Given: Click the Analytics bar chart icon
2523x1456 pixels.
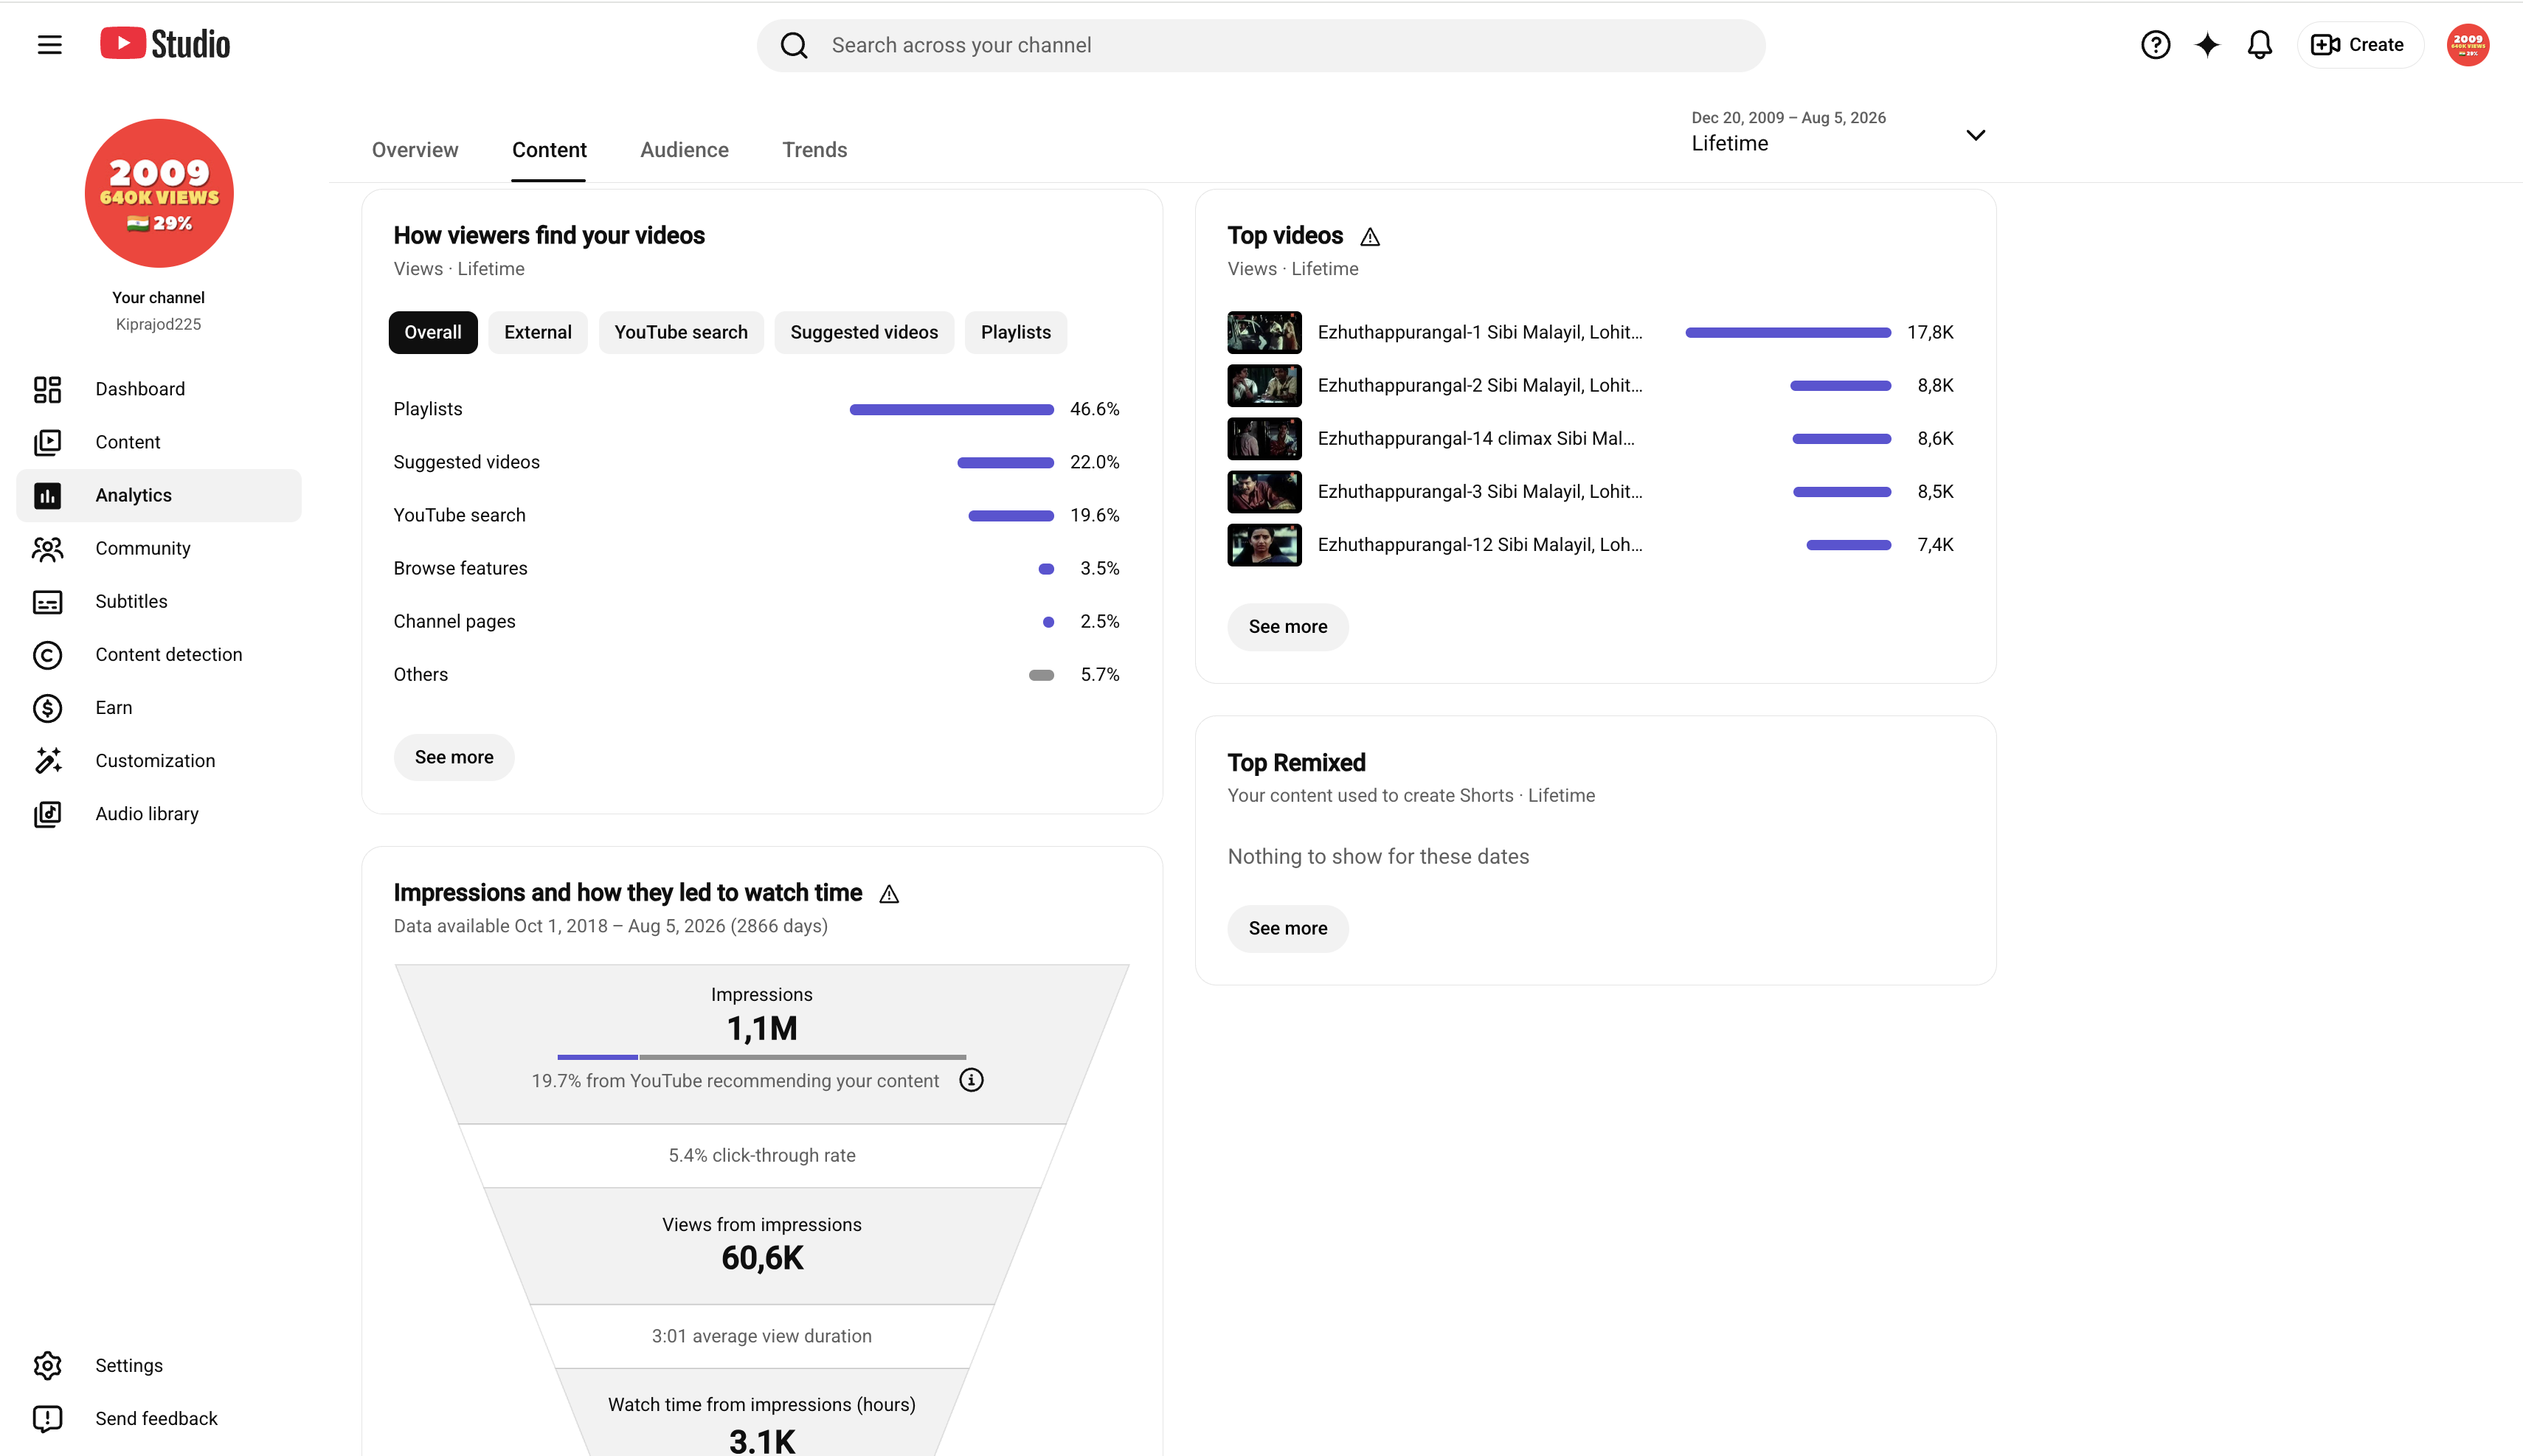Looking at the screenshot, I should (47, 495).
